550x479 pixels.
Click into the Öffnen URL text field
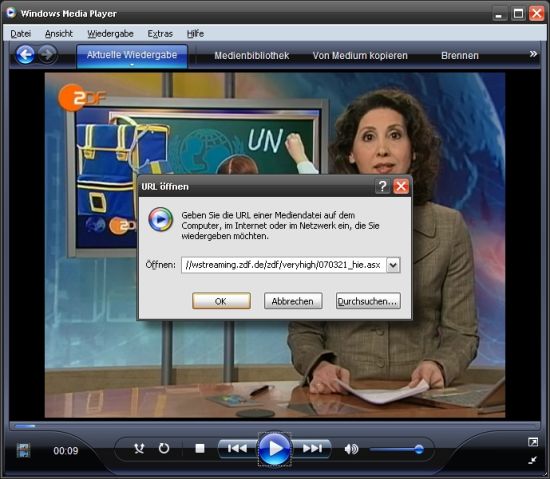tap(283, 265)
